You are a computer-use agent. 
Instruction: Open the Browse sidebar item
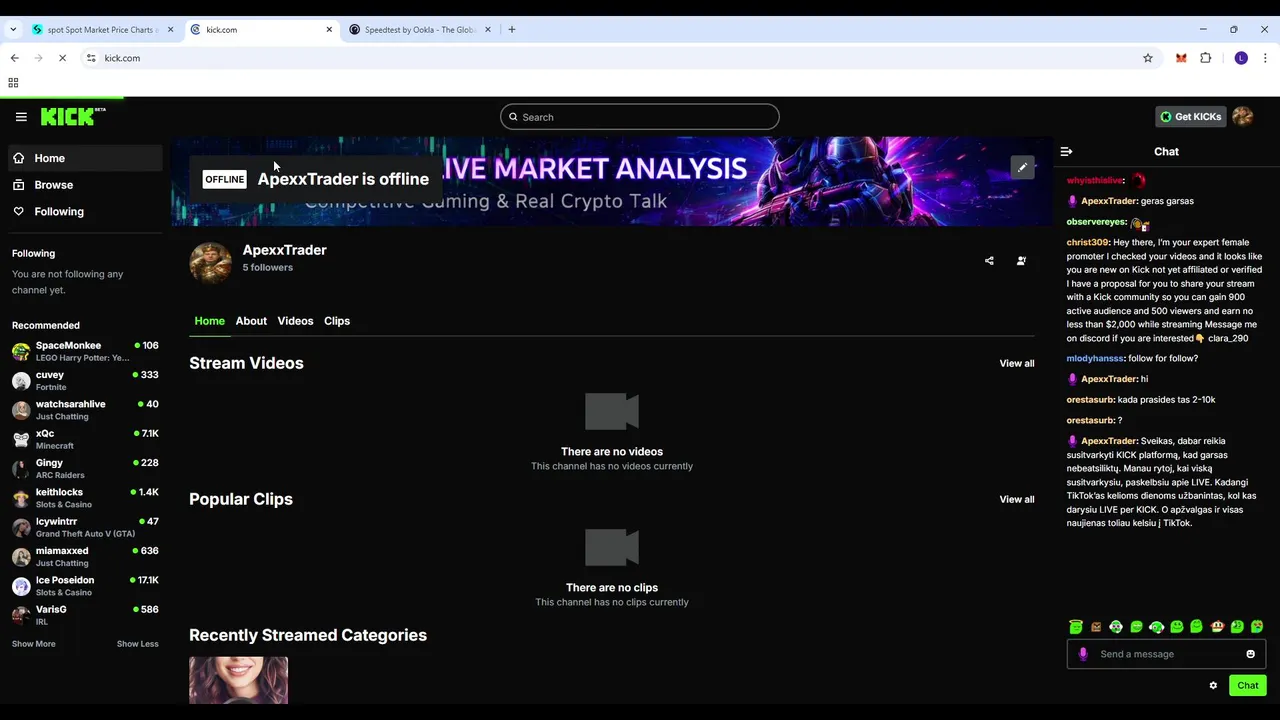(84, 185)
